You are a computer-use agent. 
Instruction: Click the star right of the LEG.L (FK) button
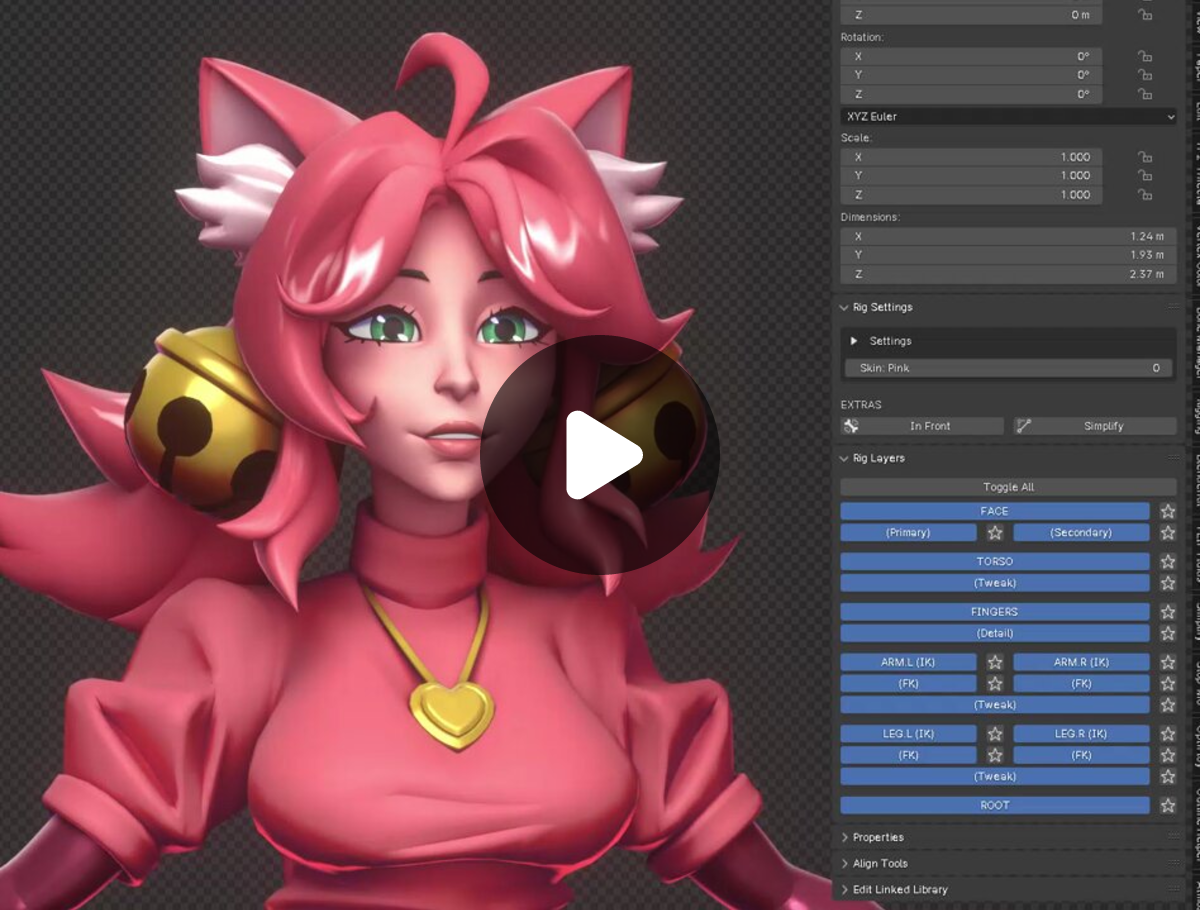coord(995,755)
